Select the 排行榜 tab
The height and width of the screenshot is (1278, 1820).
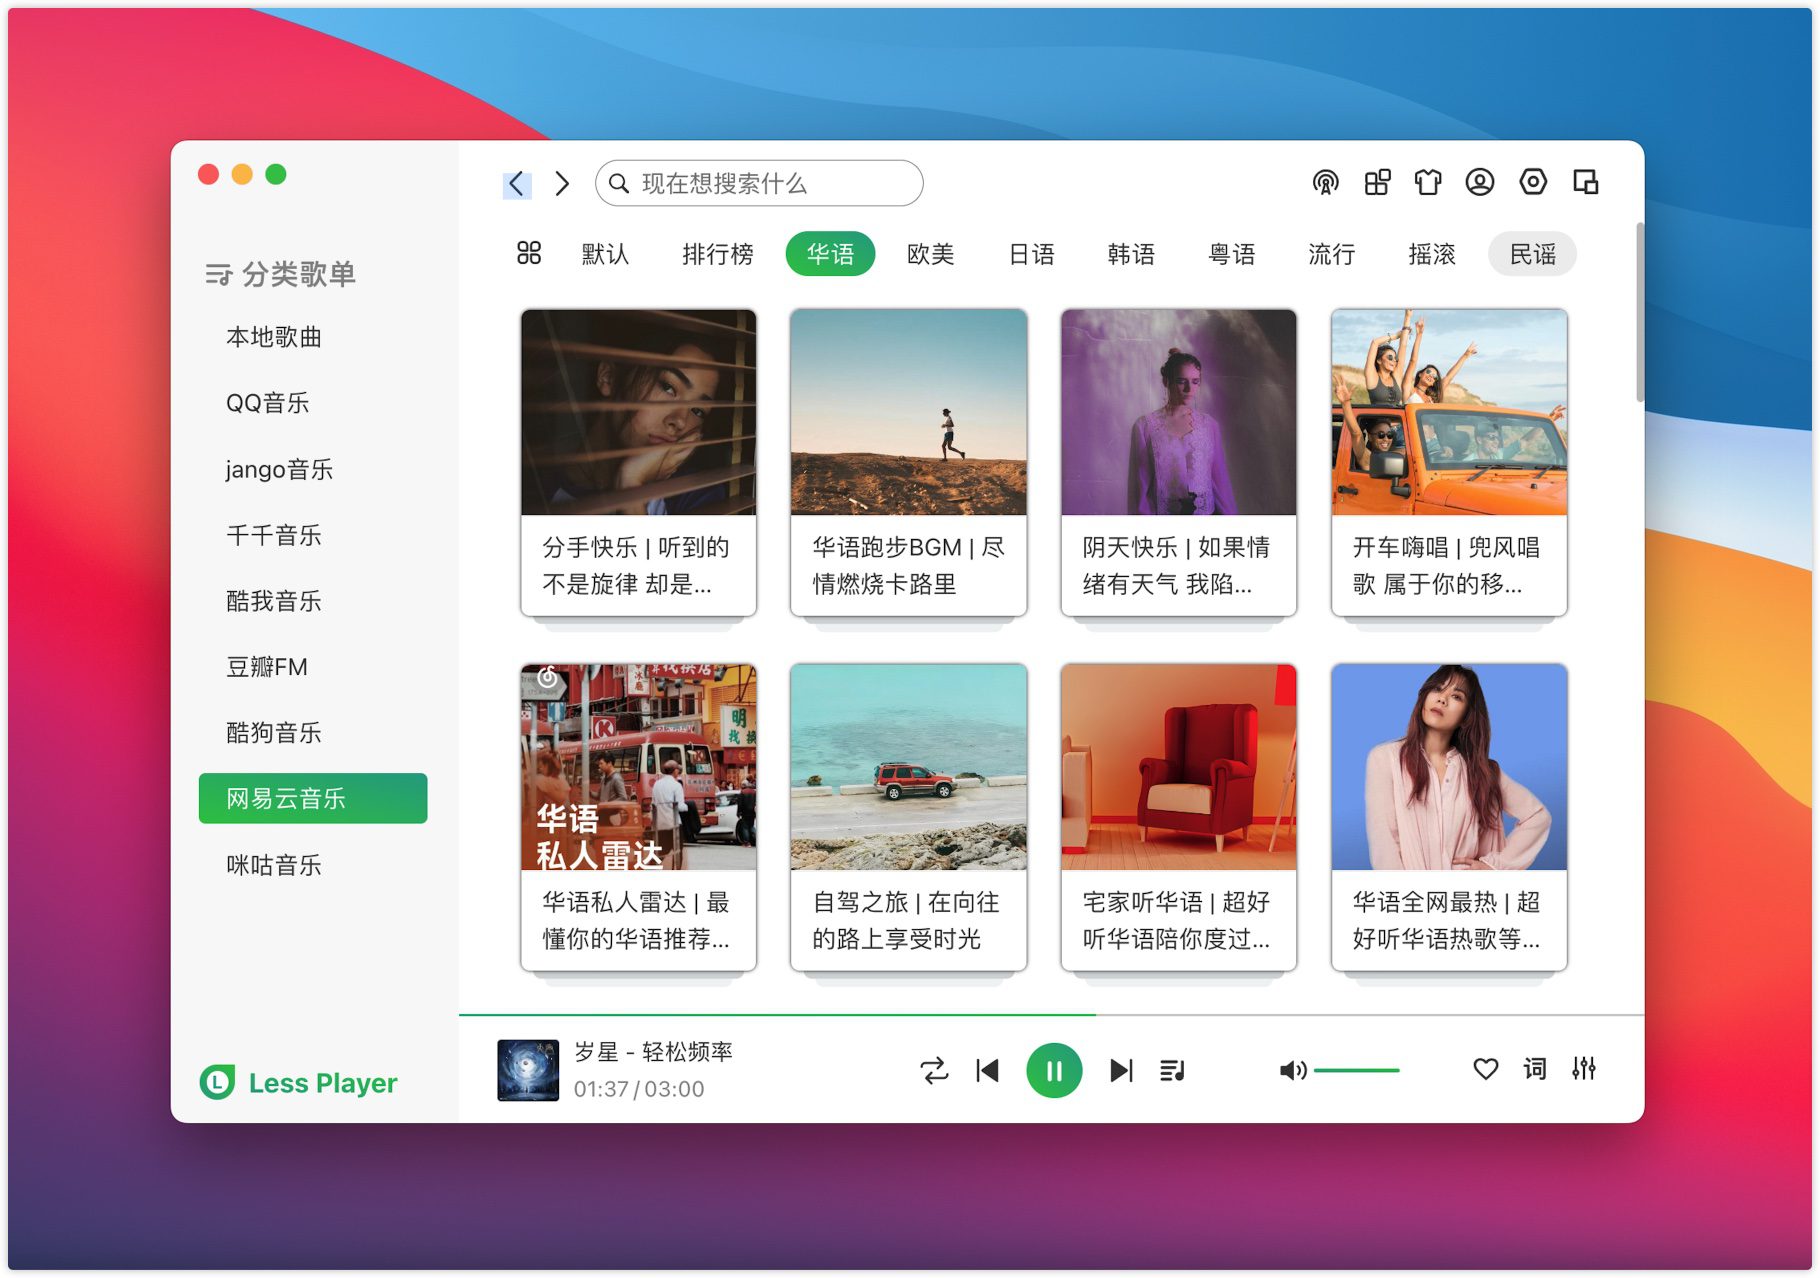point(717,254)
